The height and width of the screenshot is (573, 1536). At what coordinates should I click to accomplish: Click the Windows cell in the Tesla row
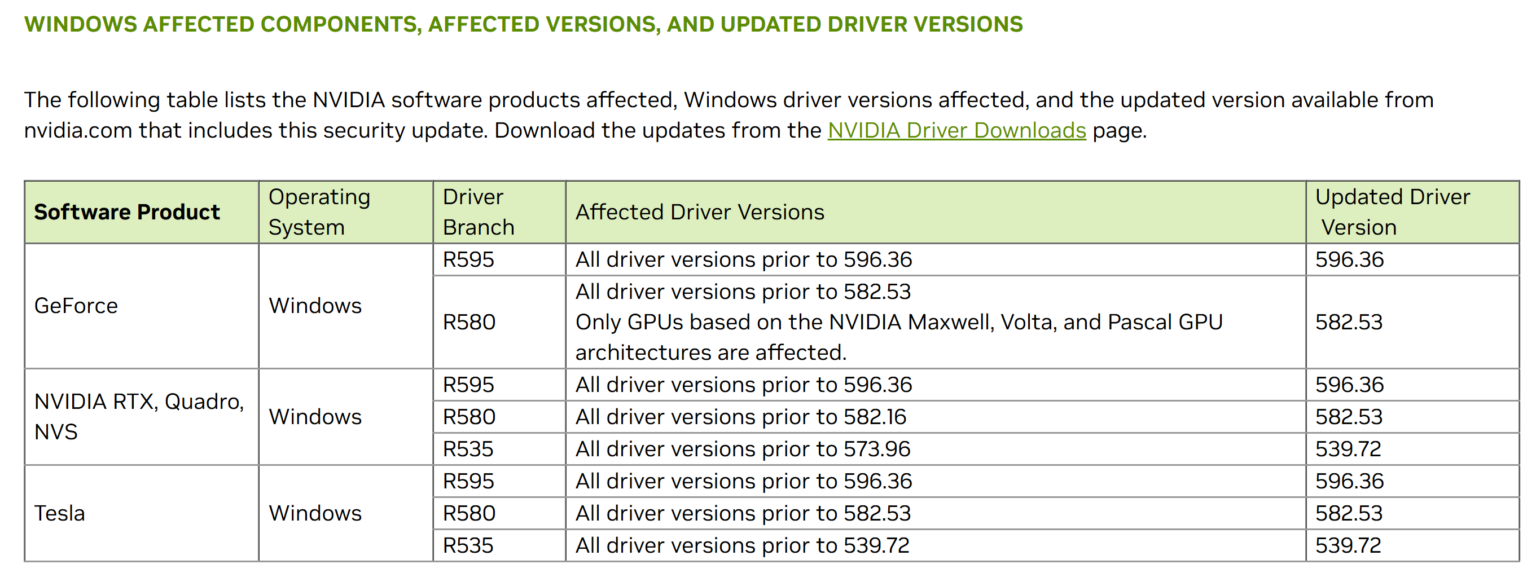pyautogui.click(x=346, y=513)
